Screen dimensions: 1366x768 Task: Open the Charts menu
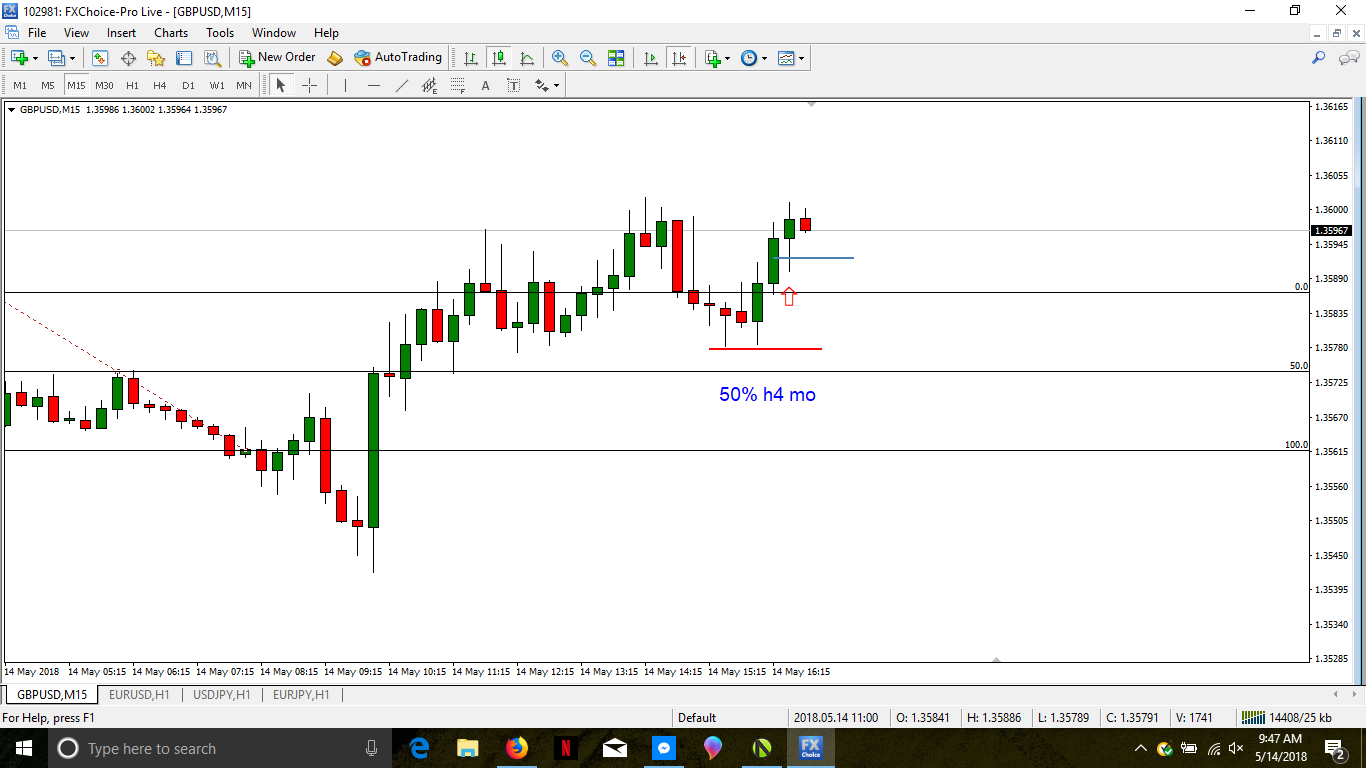point(171,33)
